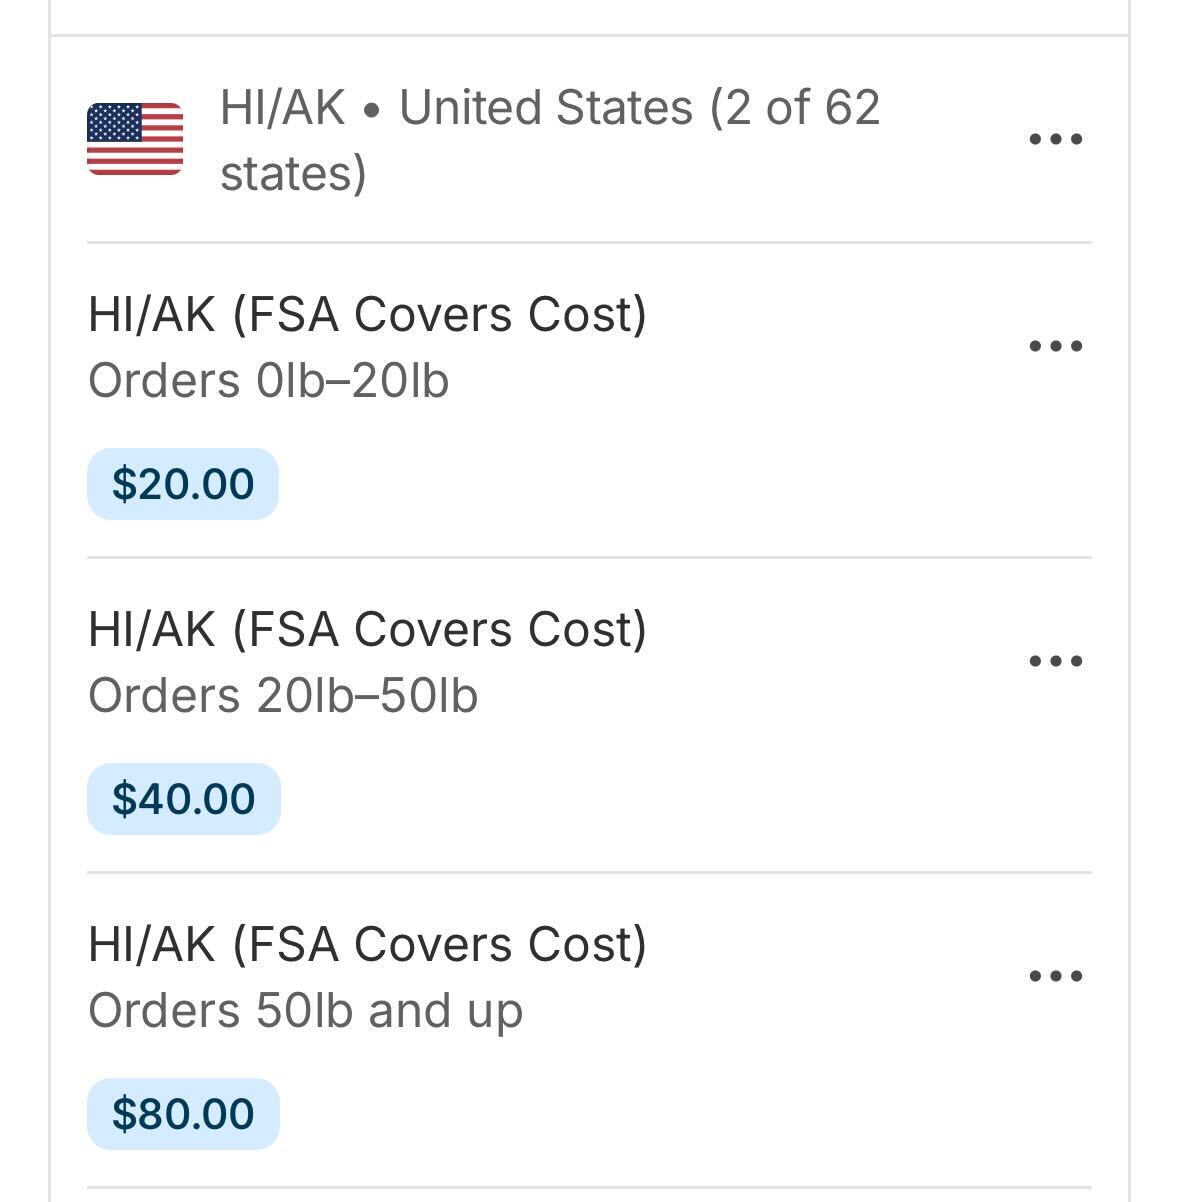The image size is (1179, 1202).
Task: Select the rate name above Orders 20lb–50lb
Action: point(367,630)
